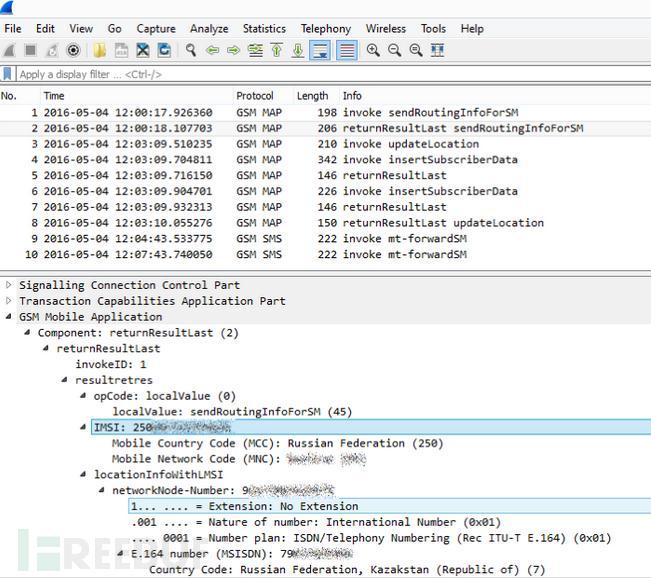Click the find packet magnifier icon
The width and height of the screenshot is (651, 578).
click(x=190, y=50)
